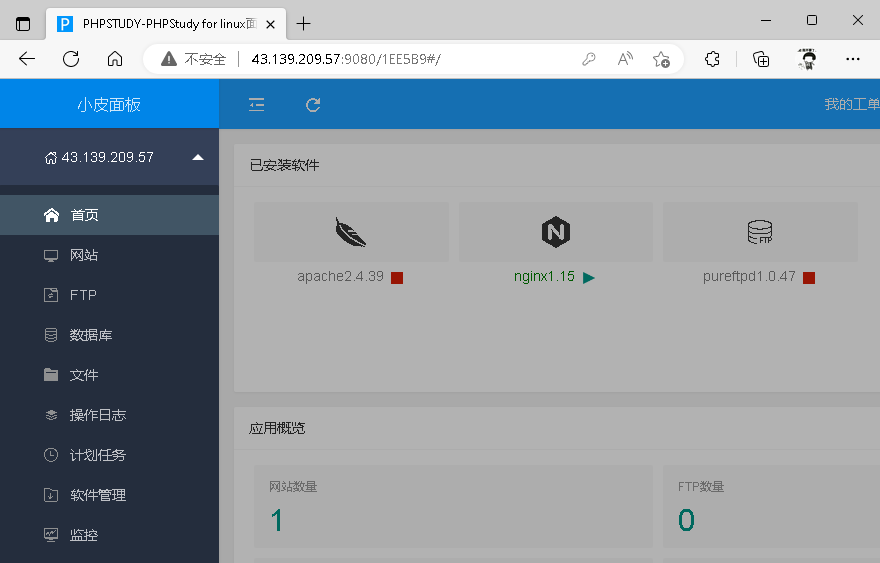The width and height of the screenshot is (880, 563).
Task: Open 我的工单 link in header
Action: (852, 104)
